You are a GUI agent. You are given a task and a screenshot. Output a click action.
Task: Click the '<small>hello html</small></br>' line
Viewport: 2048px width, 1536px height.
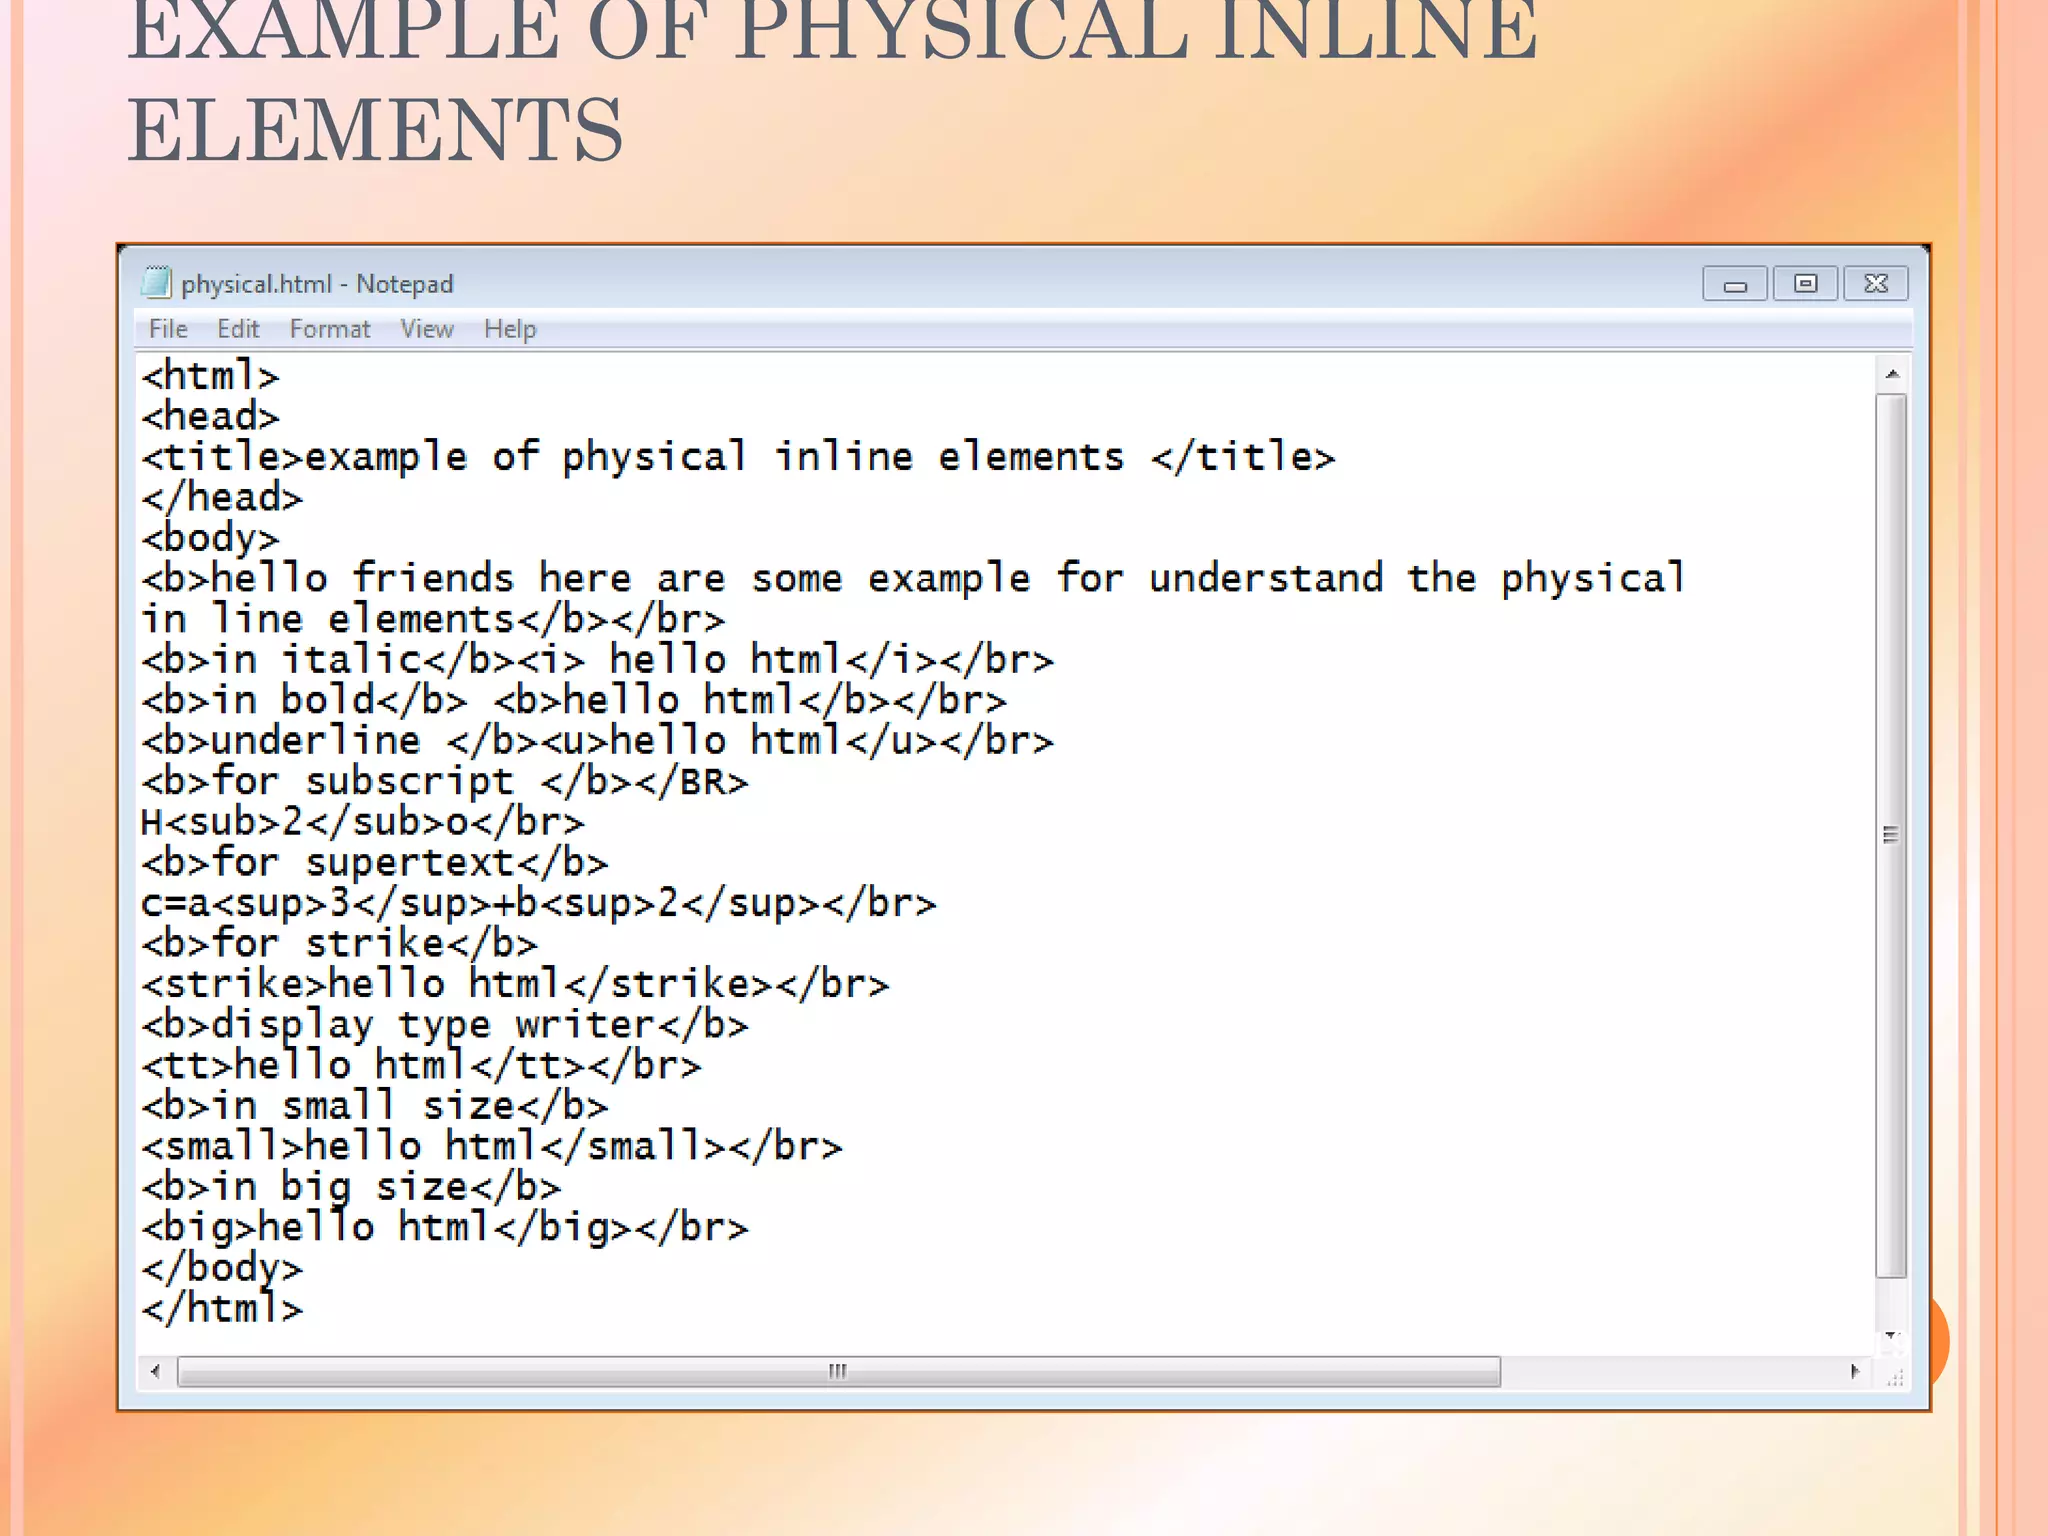pos(492,1146)
